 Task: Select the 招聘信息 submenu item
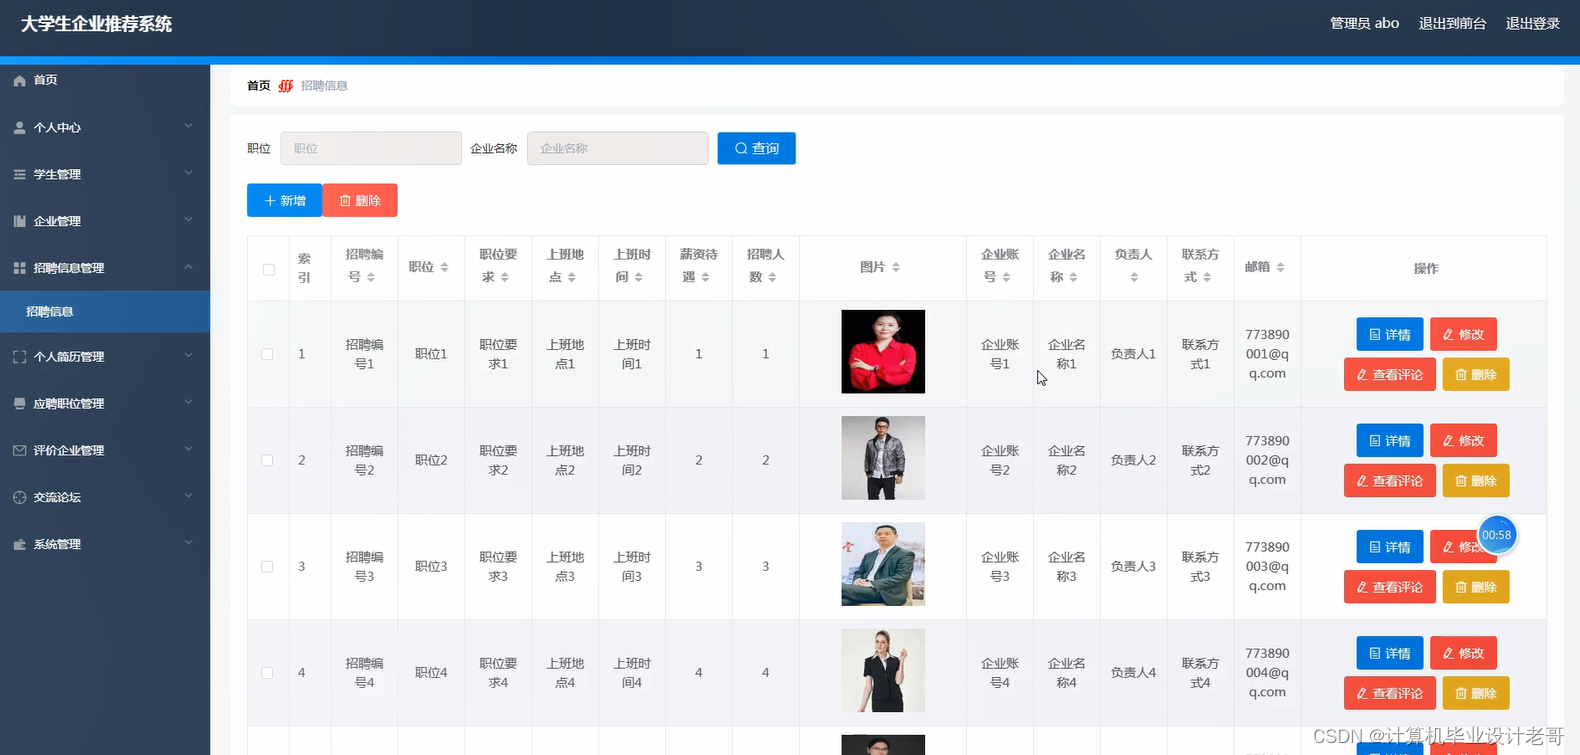(105, 311)
